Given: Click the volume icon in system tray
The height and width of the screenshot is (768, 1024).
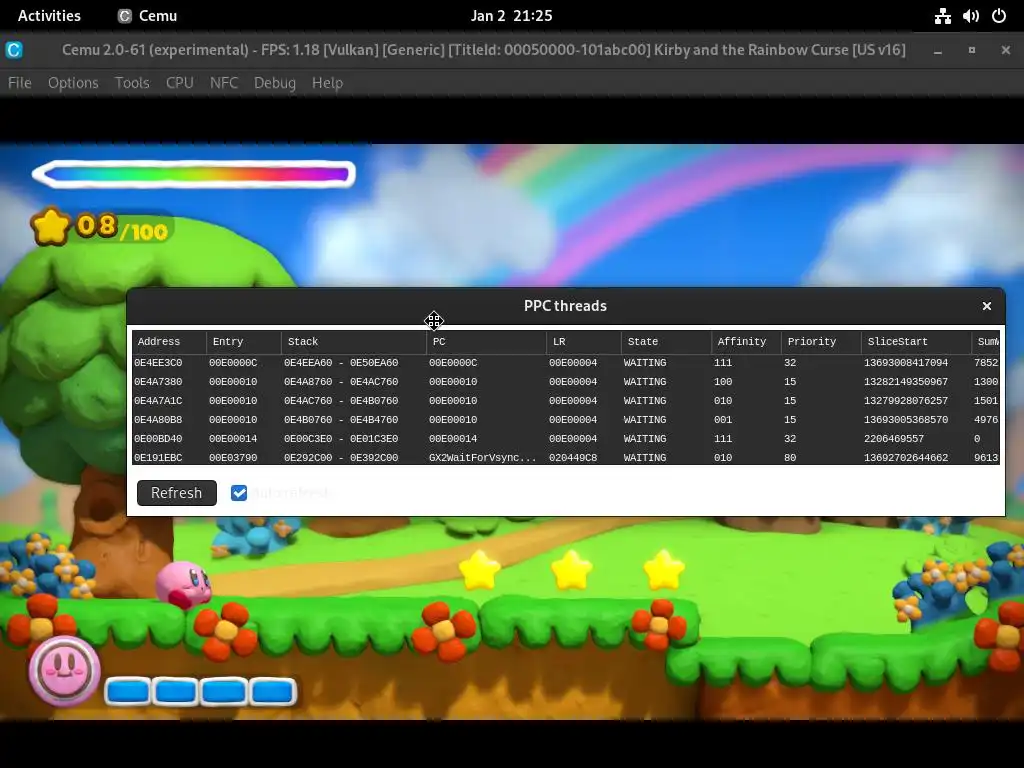Looking at the screenshot, I should 970,16.
